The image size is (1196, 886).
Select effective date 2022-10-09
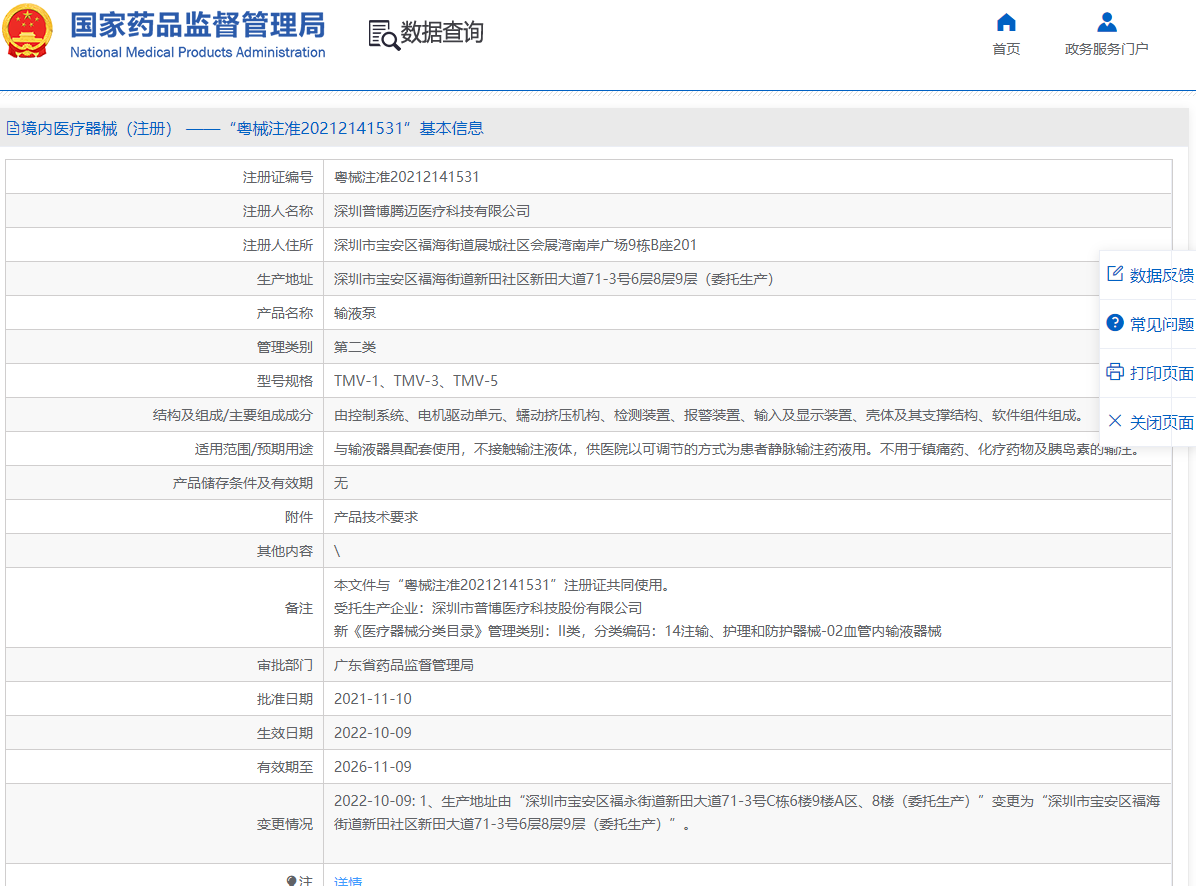pyautogui.click(x=372, y=733)
